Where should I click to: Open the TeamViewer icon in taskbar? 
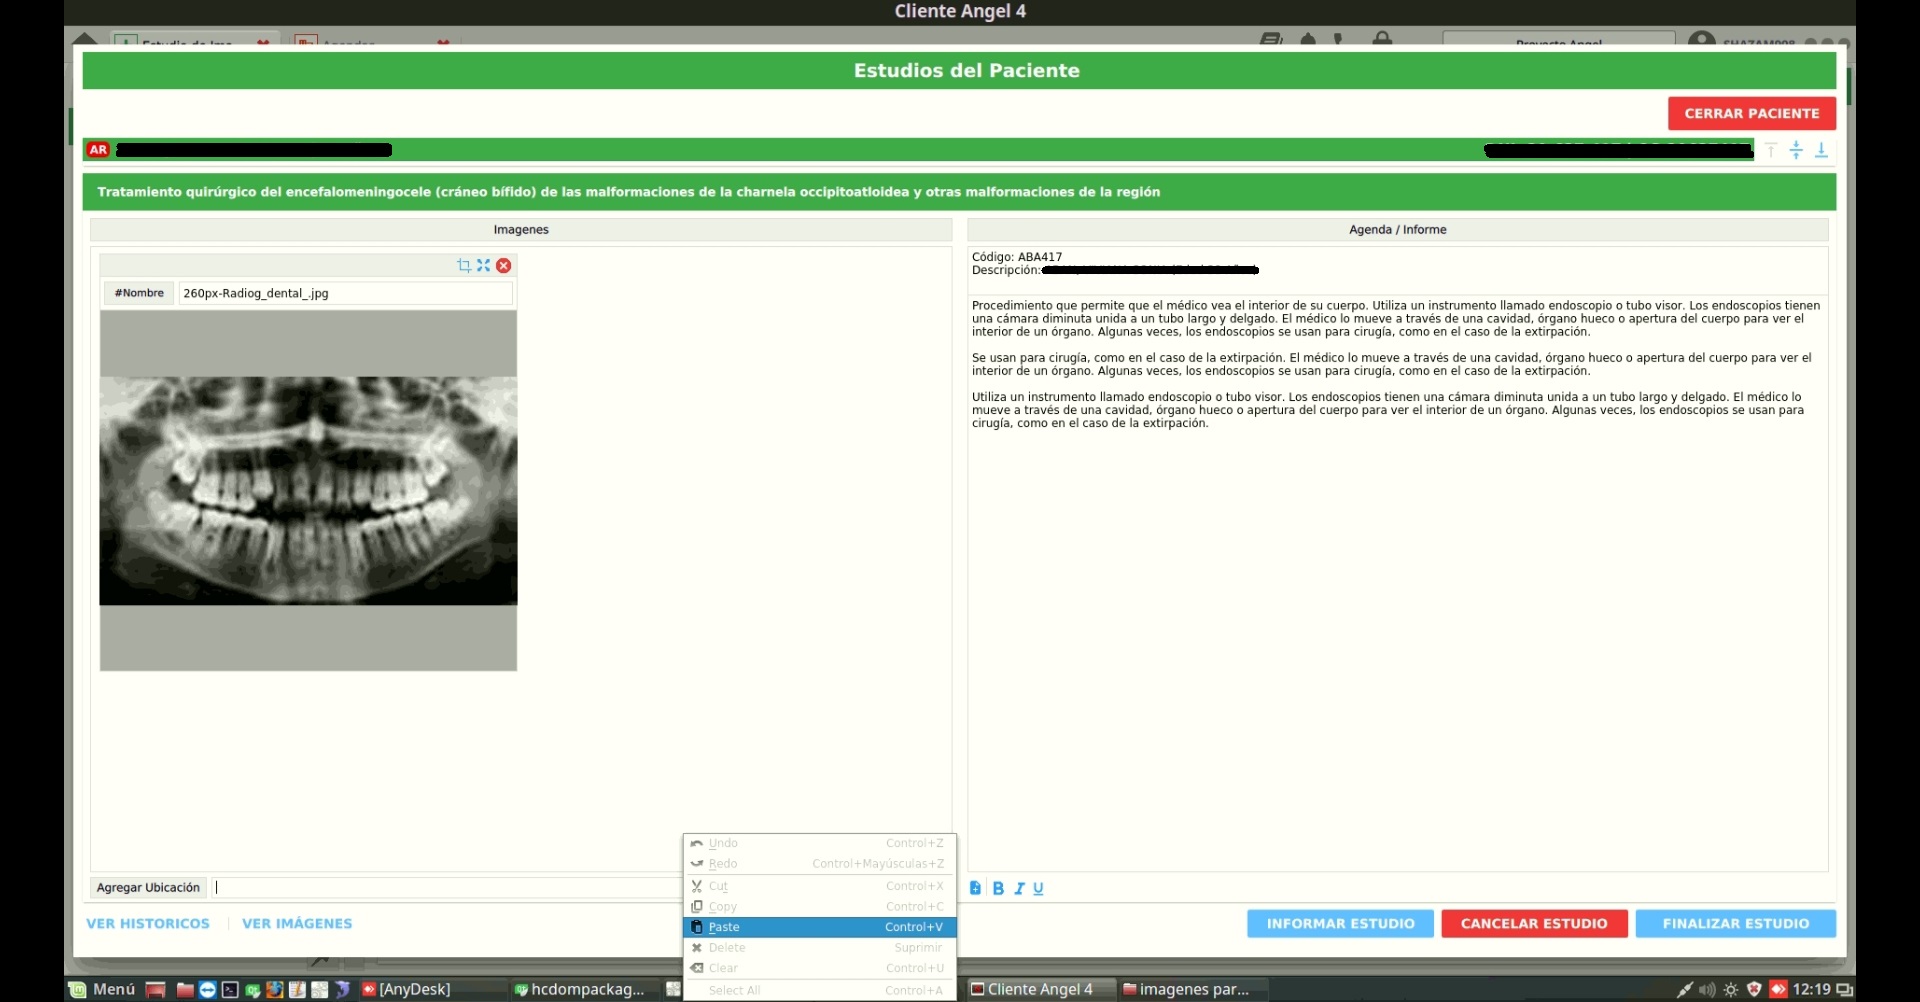[x=208, y=989]
